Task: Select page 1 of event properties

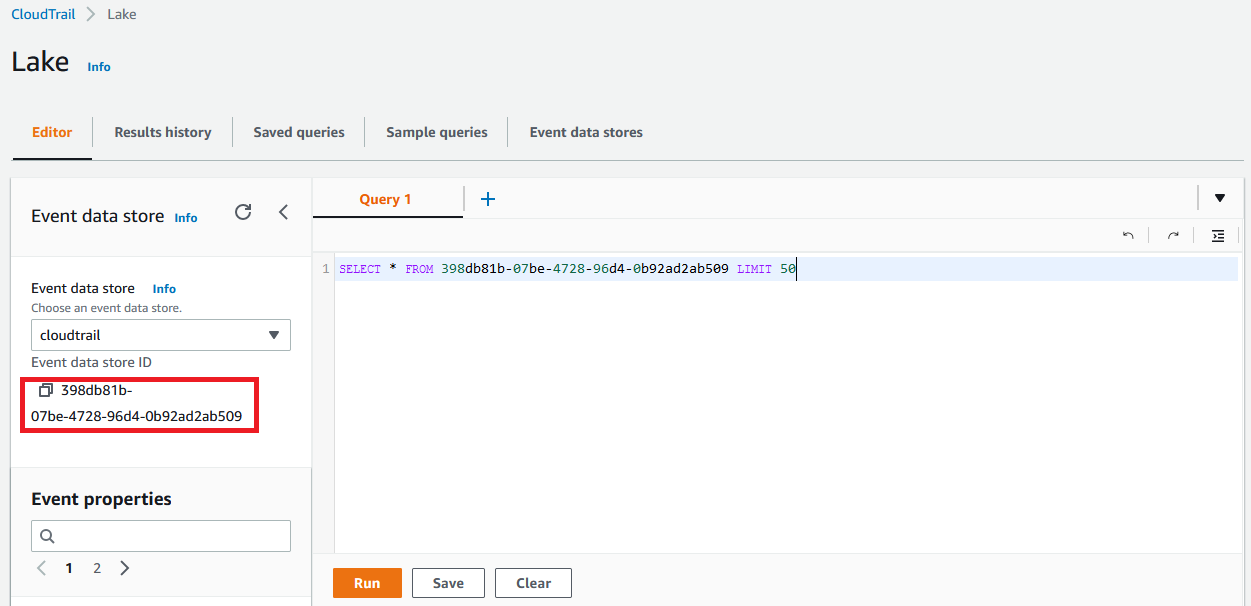Action: (x=69, y=568)
